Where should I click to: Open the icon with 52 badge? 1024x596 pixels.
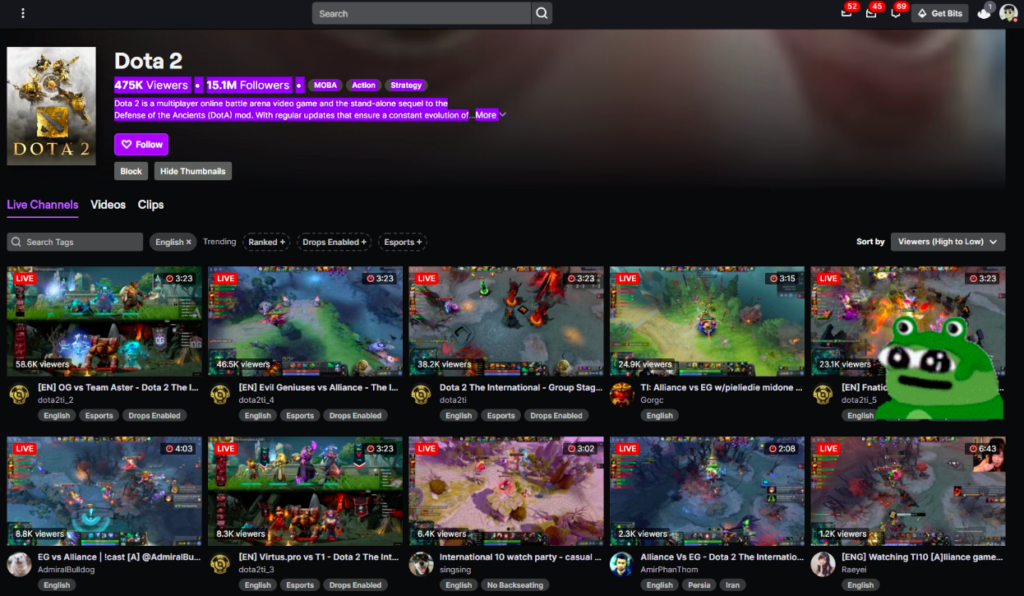(846, 13)
